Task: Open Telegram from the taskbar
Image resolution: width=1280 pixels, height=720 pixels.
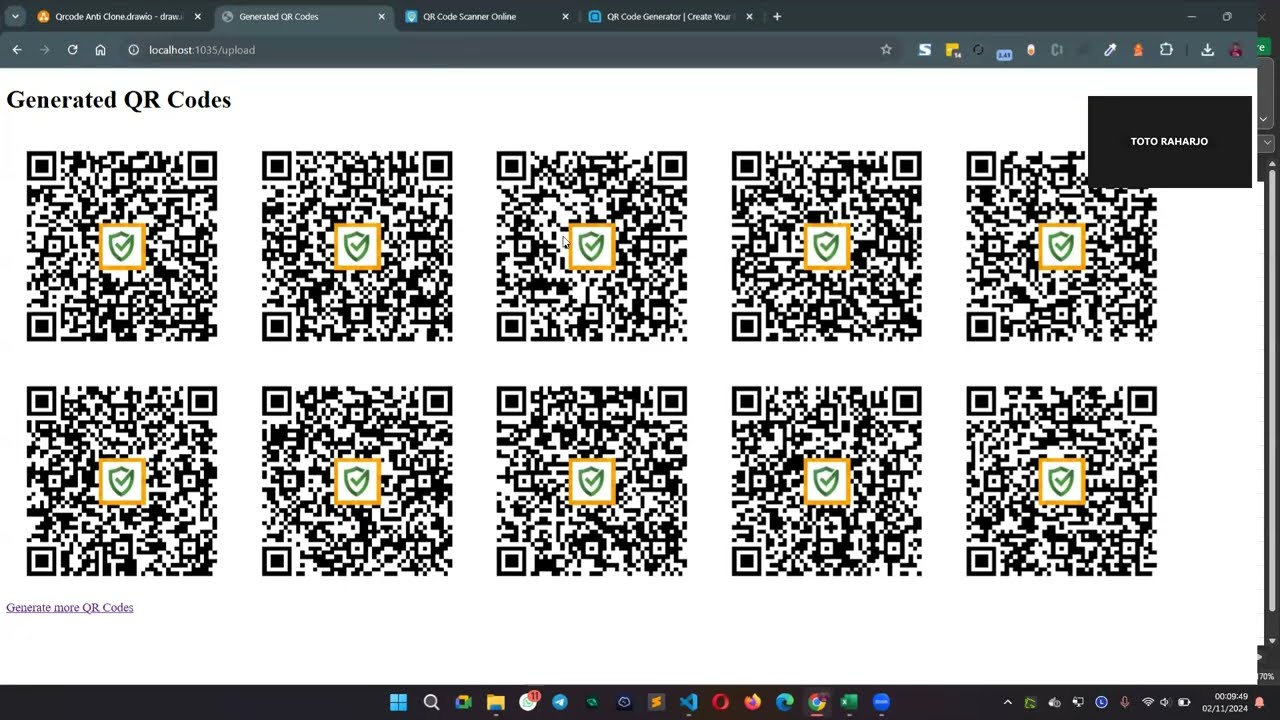Action: click(x=560, y=702)
